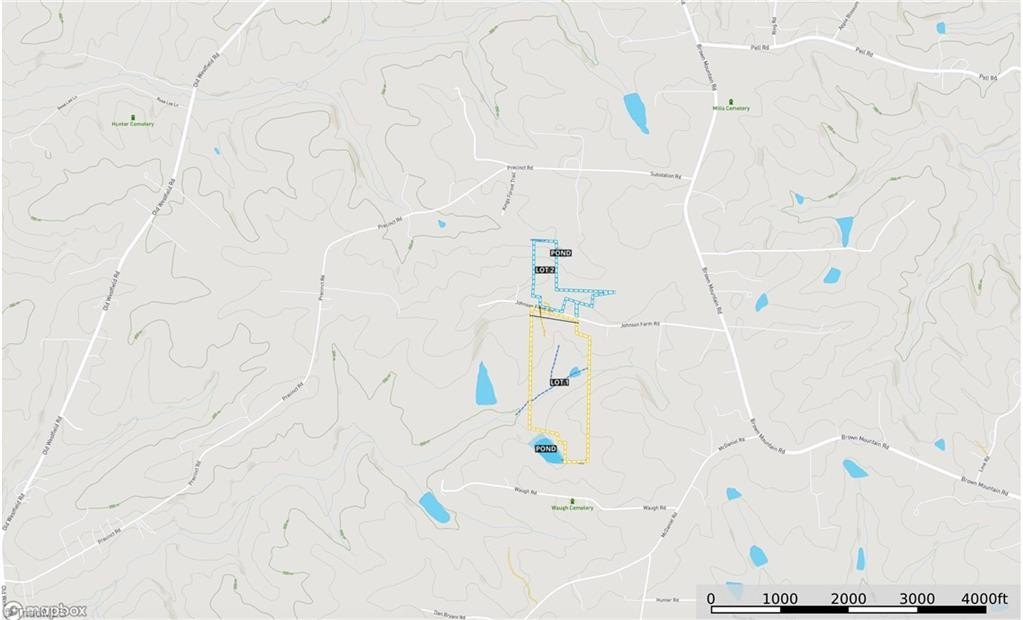1023x620 pixels.
Task: Open the Mapbox logo link
Action: click(44, 610)
